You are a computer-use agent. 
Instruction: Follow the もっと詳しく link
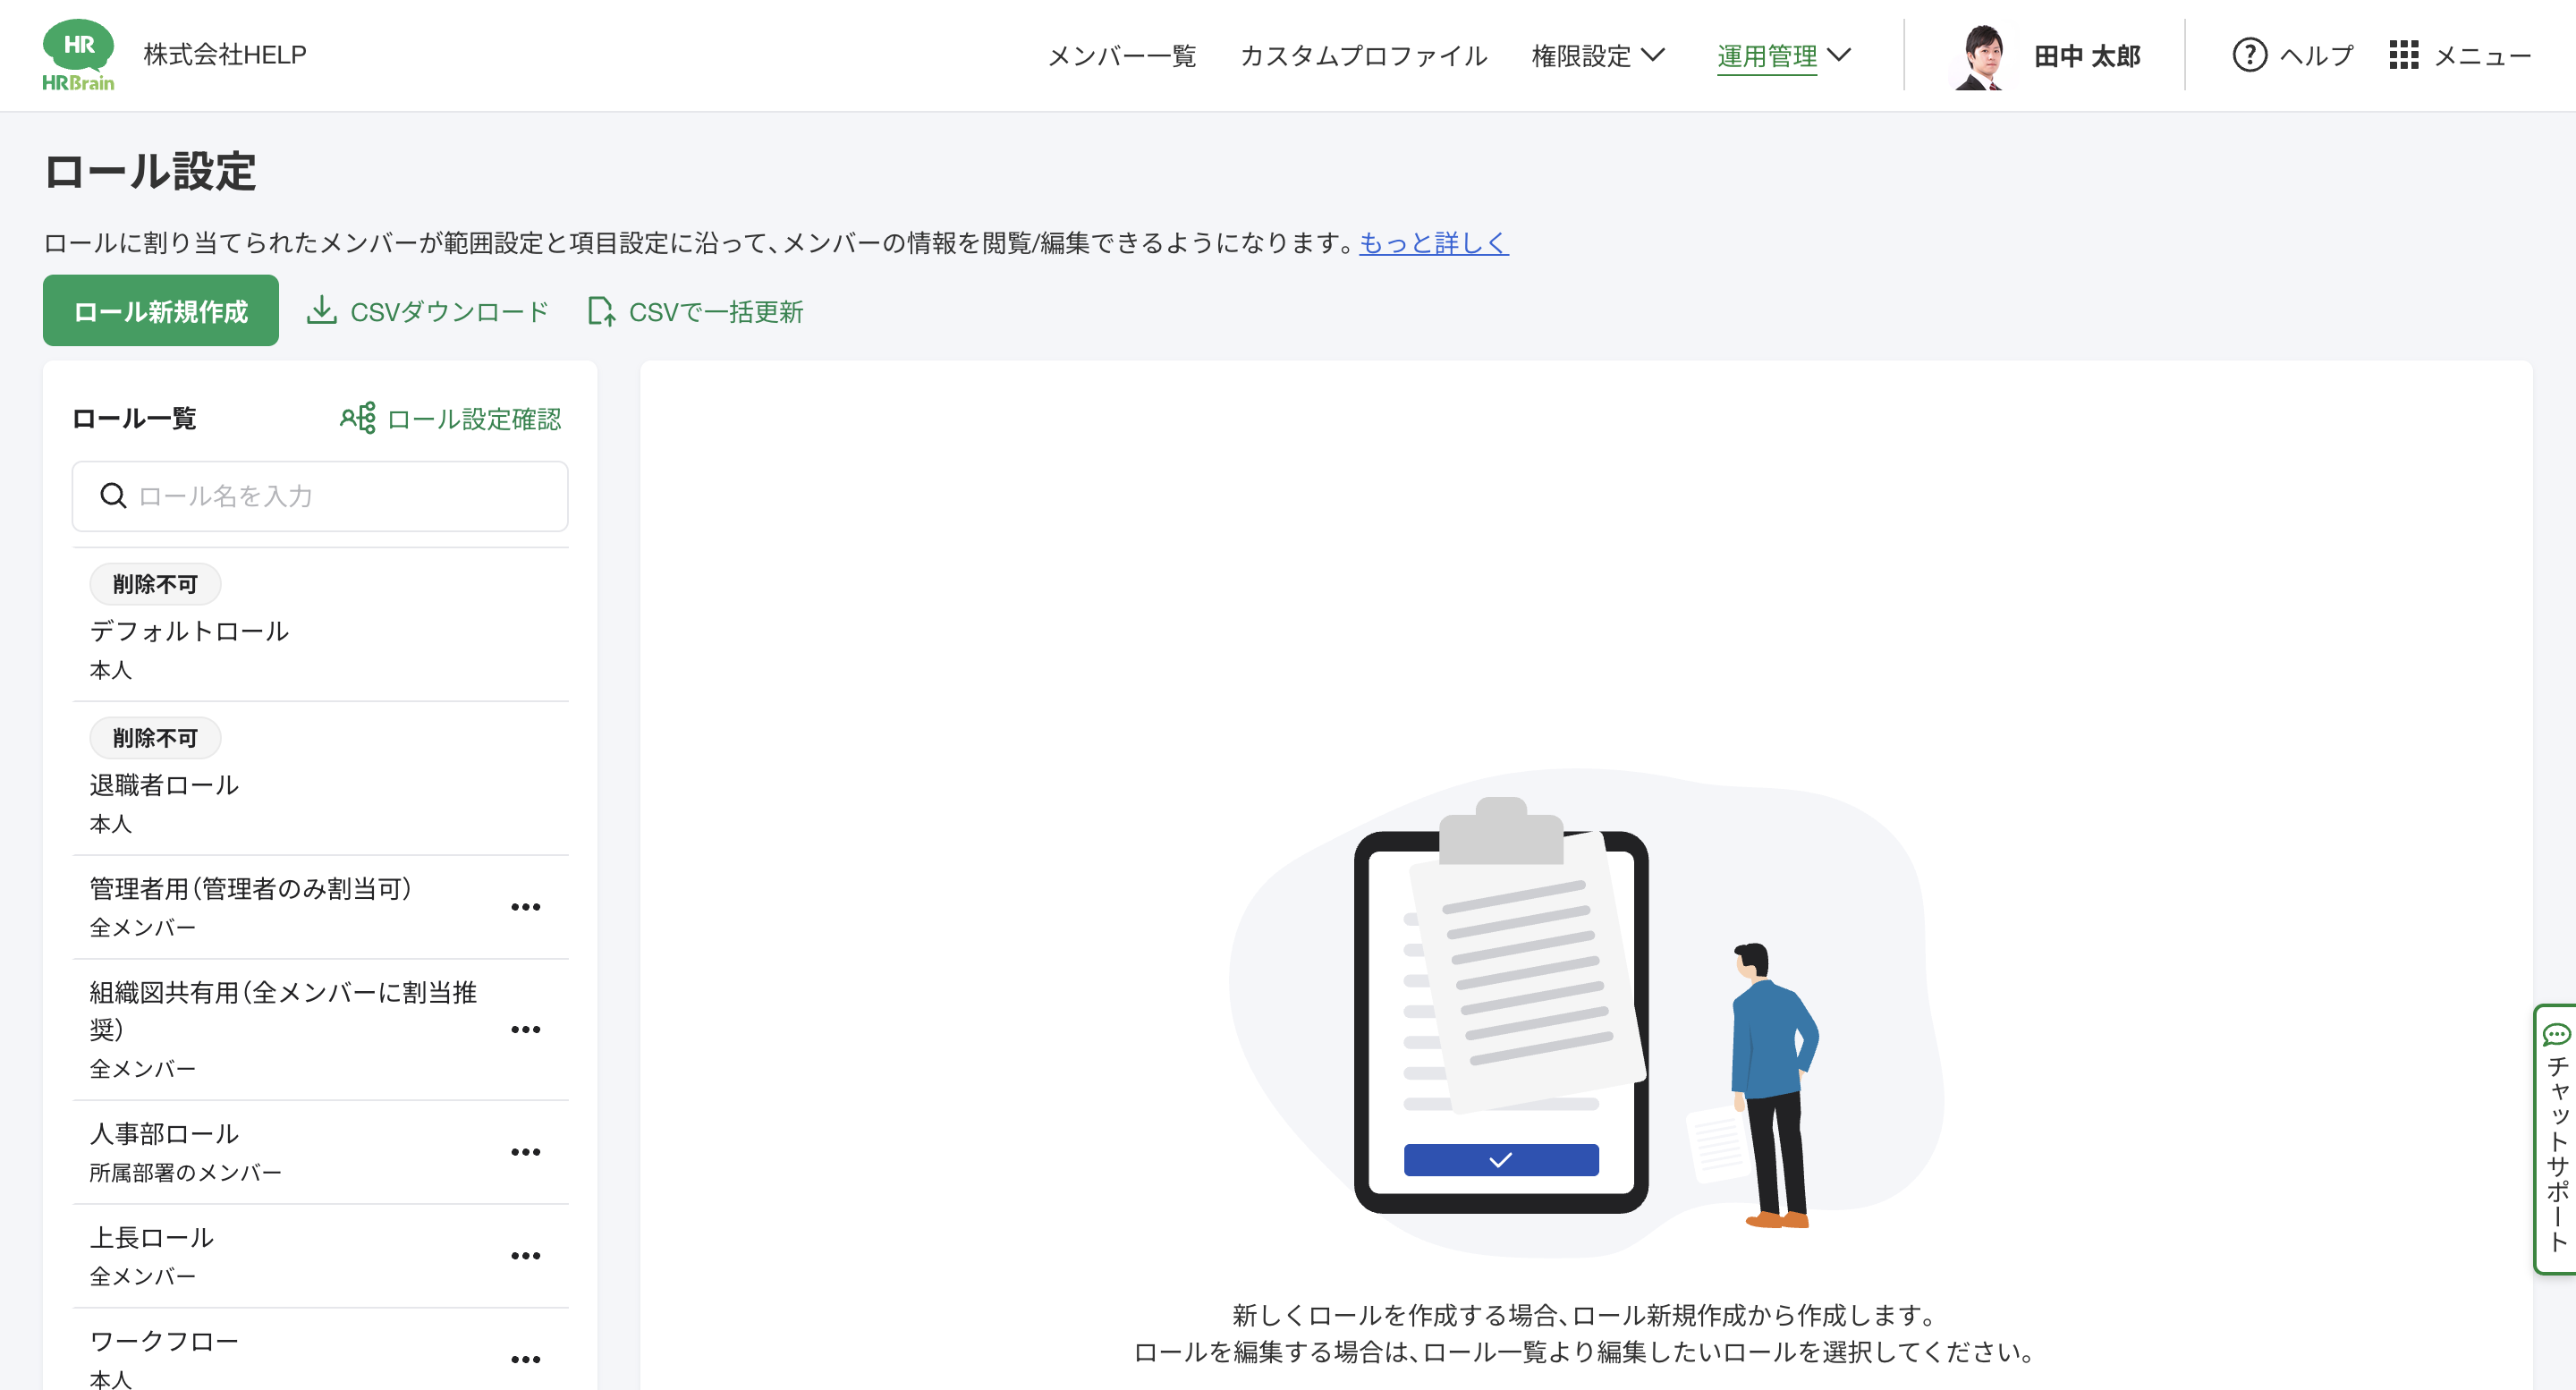pyautogui.click(x=1433, y=243)
